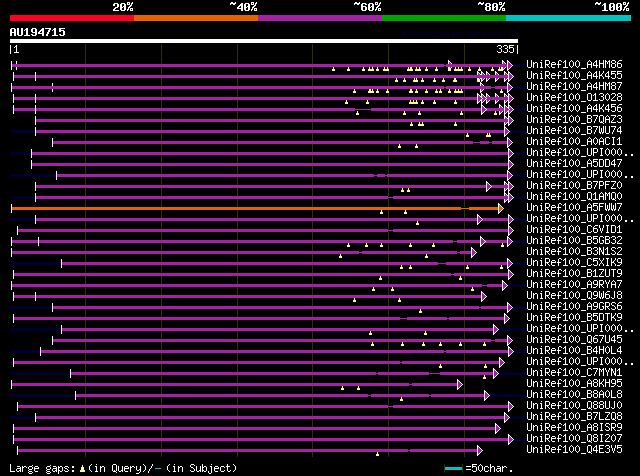640x476 pixels.
Task: Select the UniRef100_A5DD47 label
Action: (574, 163)
